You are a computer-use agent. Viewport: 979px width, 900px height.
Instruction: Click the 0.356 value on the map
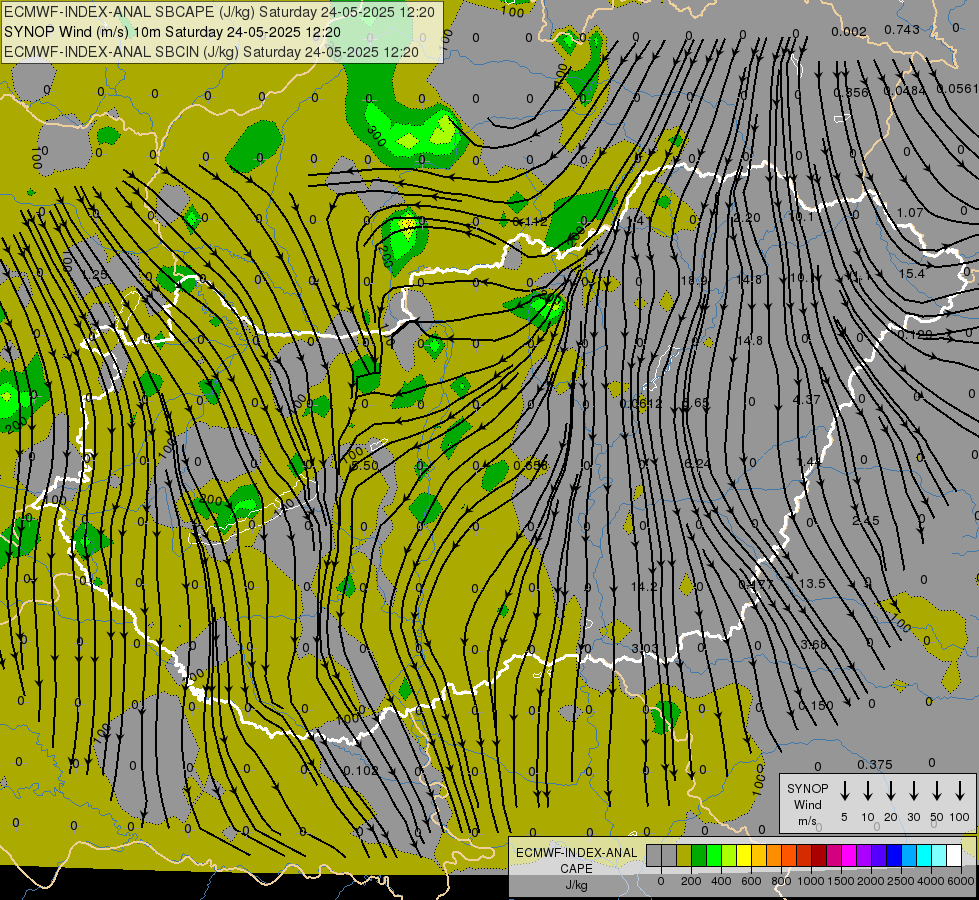tap(850, 92)
